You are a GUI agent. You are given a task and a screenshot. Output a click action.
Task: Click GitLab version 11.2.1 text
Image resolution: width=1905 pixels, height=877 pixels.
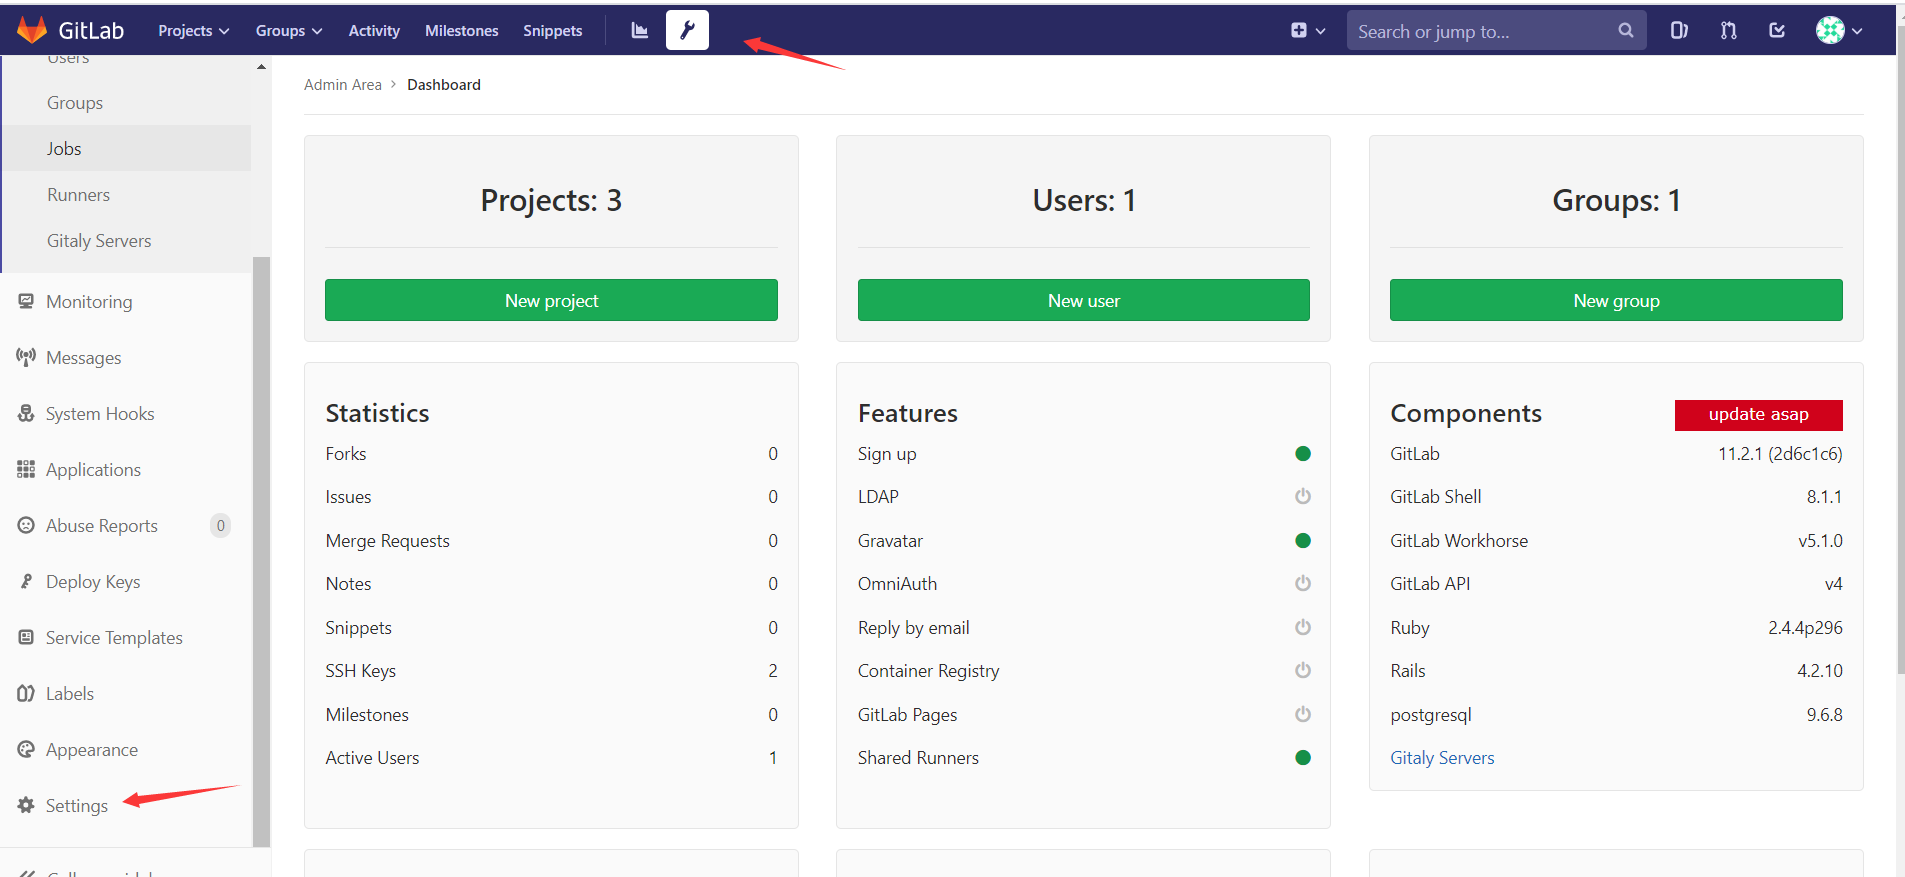pyautogui.click(x=1780, y=454)
